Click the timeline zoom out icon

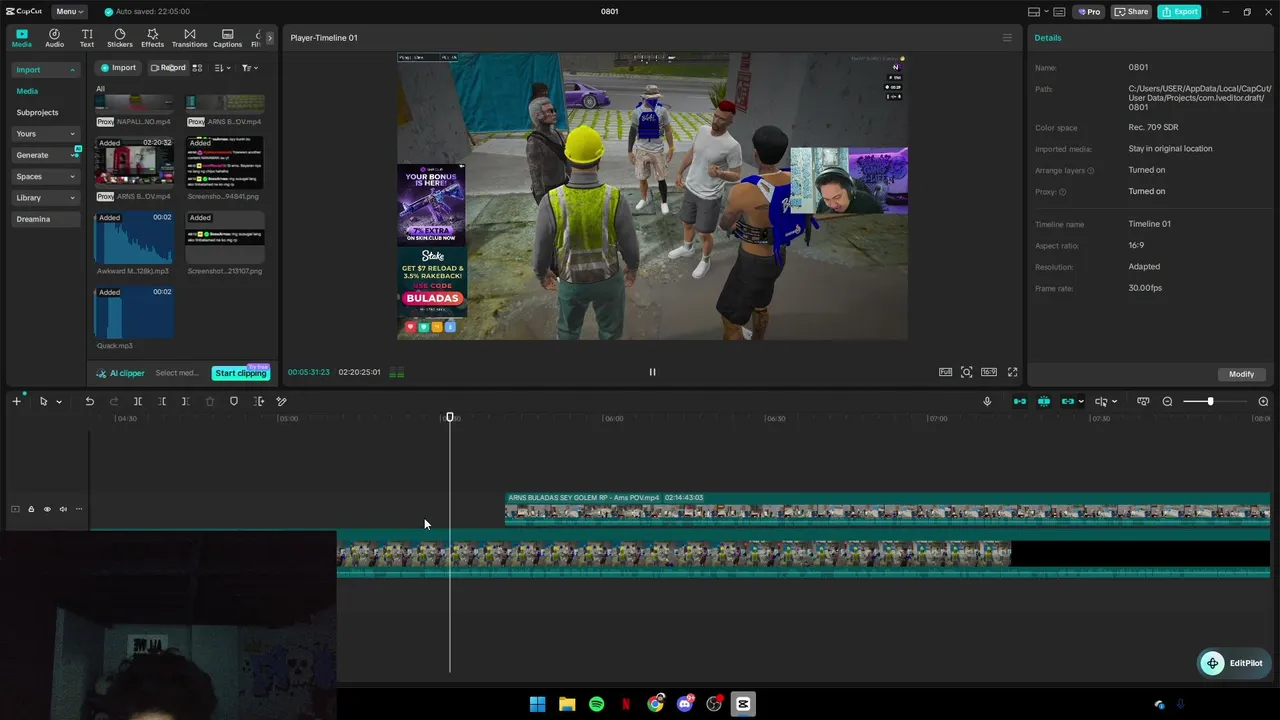[x=1167, y=401]
